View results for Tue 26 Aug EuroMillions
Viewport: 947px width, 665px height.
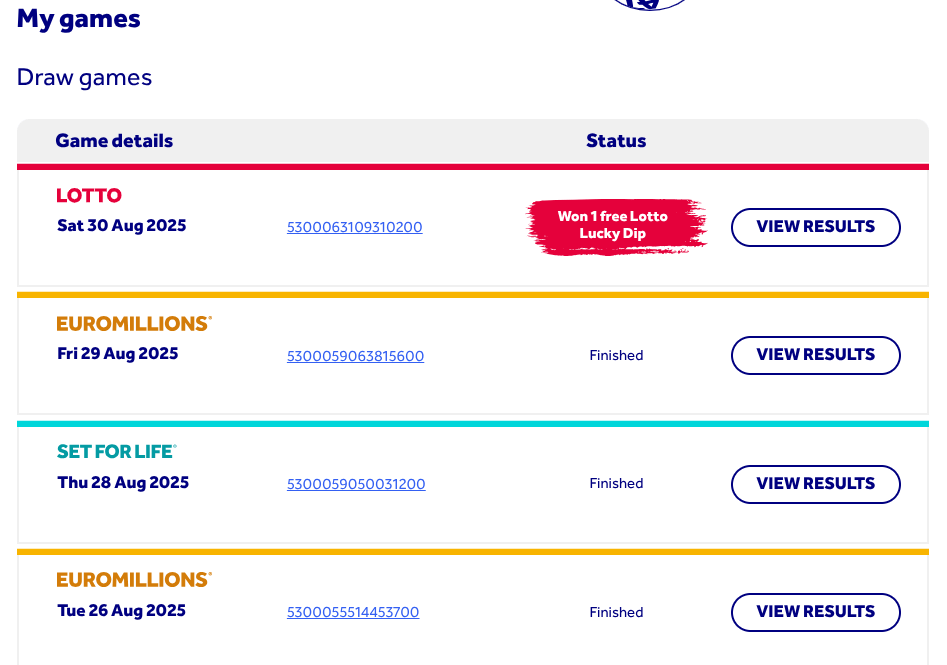815,612
